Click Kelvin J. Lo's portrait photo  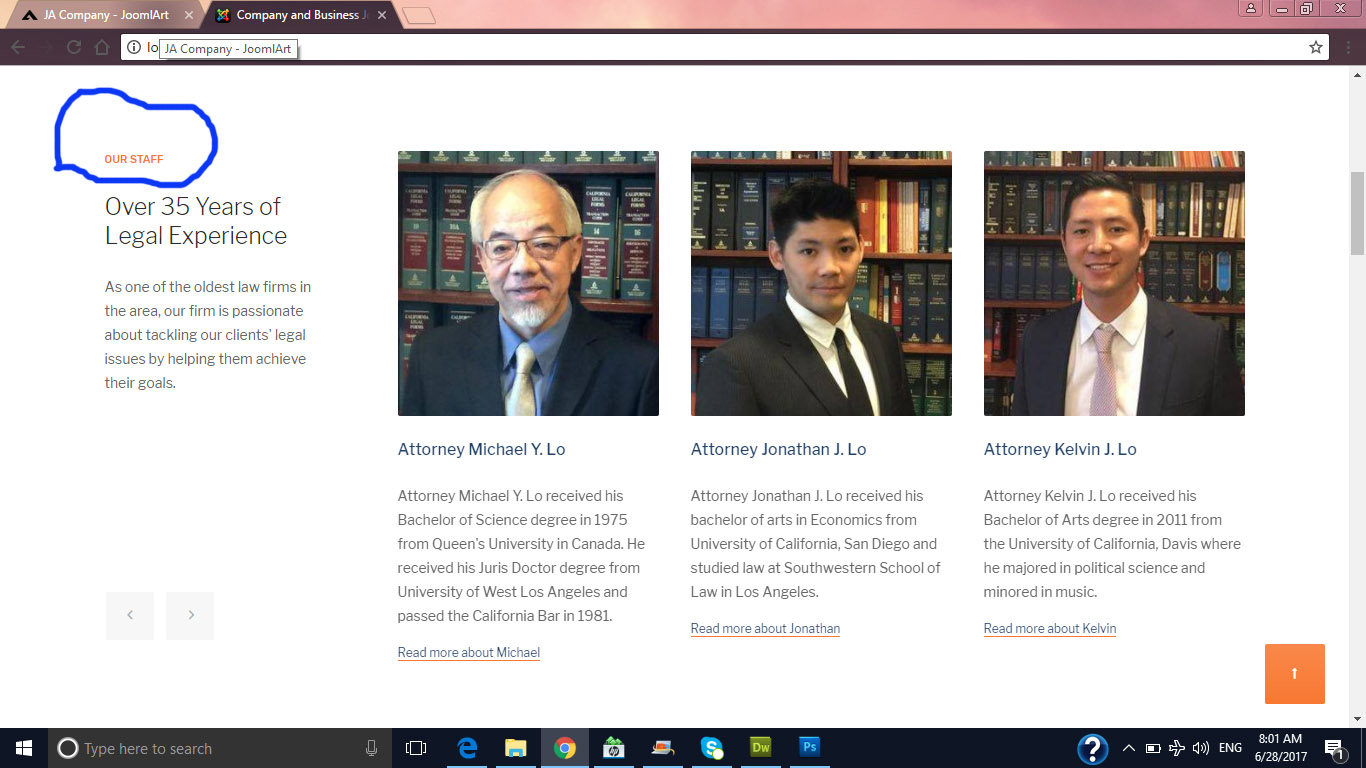pyautogui.click(x=1114, y=283)
